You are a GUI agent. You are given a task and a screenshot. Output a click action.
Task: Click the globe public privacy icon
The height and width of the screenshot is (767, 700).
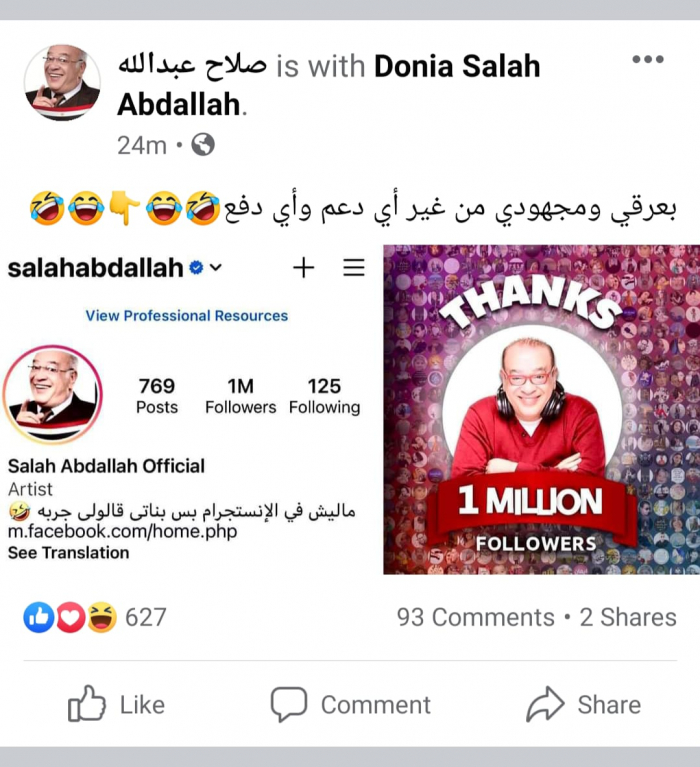click(x=203, y=145)
